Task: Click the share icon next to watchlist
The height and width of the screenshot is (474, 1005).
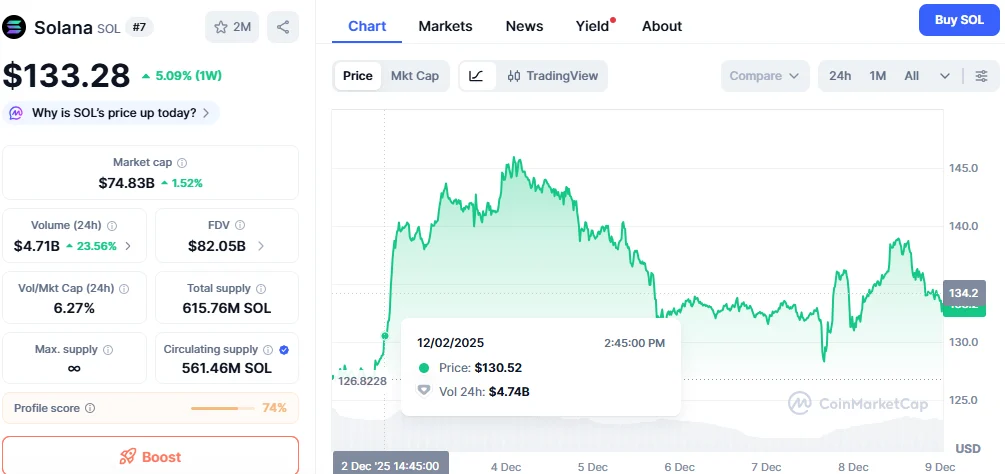Action: (x=284, y=27)
